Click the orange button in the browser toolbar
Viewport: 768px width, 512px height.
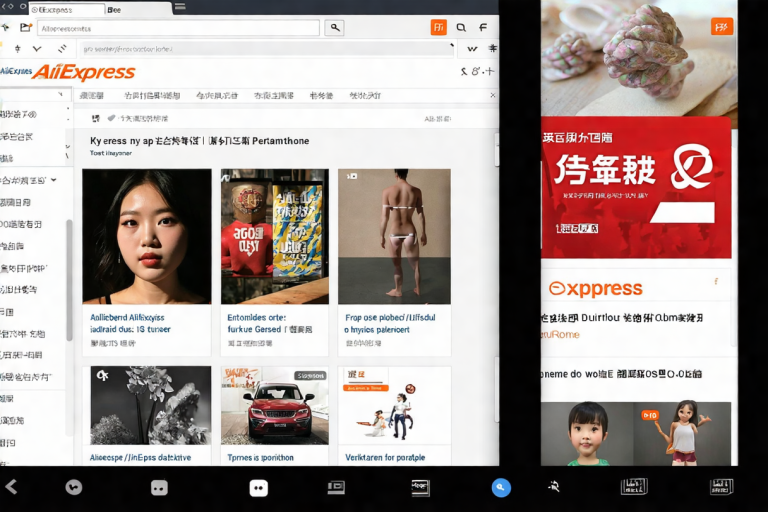(x=438, y=27)
